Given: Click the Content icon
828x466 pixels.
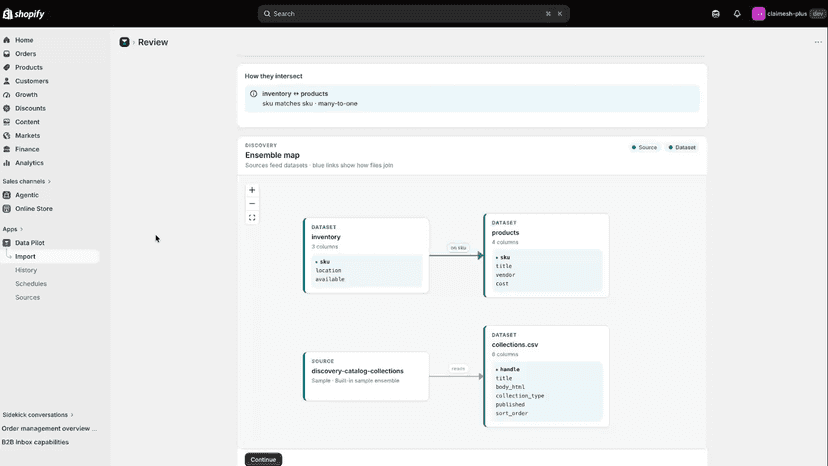Looking at the screenshot, I should [x=6, y=122].
